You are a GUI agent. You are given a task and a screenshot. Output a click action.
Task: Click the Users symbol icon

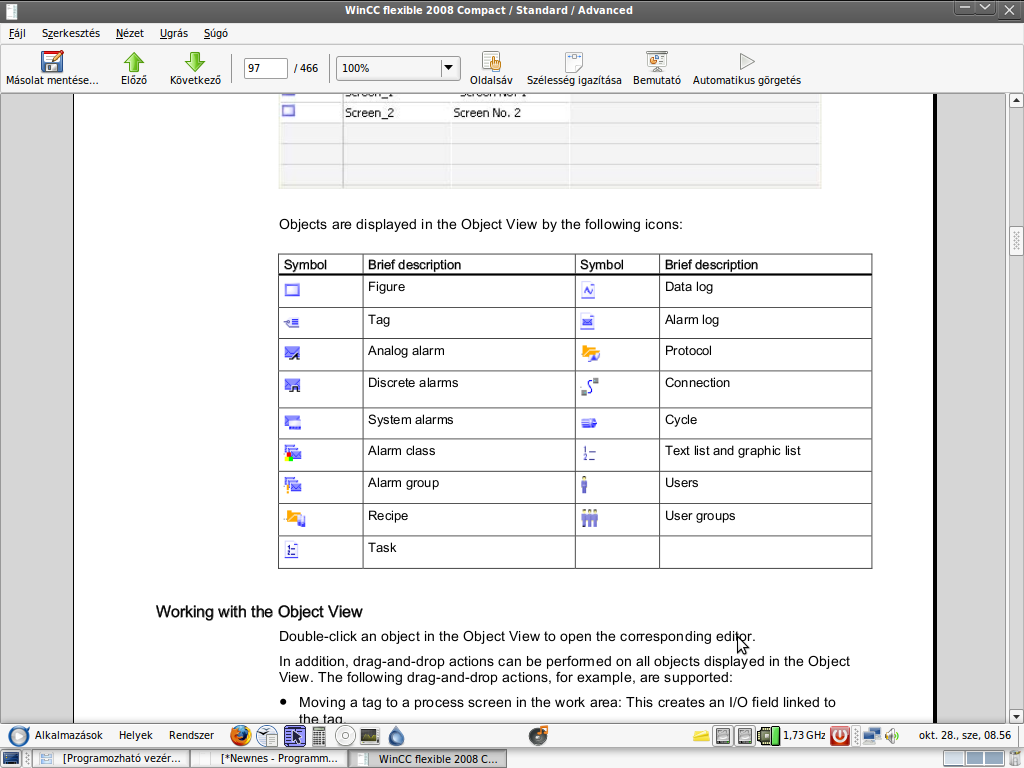point(584,485)
